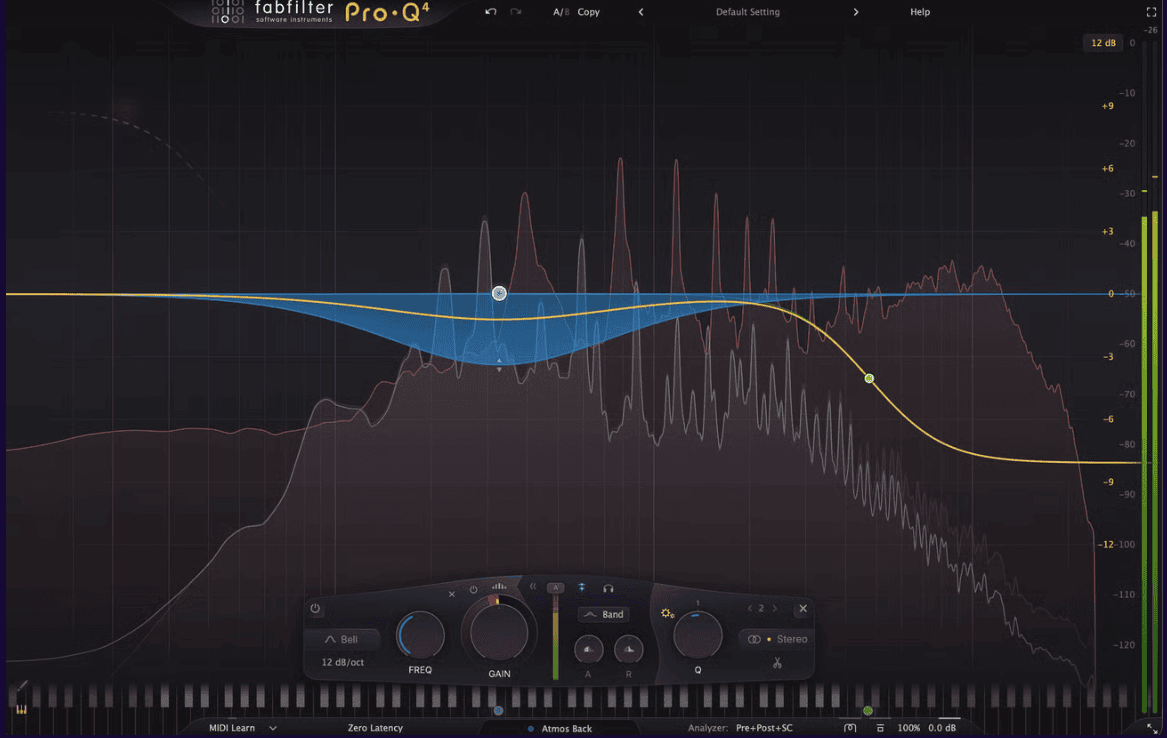Load the previous preset
This screenshot has width=1167, height=738.
[x=641, y=12]
